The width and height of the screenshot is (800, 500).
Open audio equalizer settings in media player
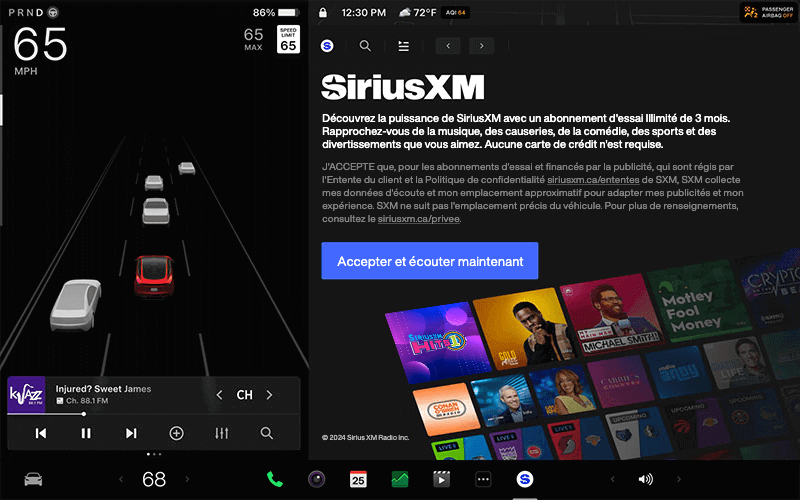click(222, 433)
